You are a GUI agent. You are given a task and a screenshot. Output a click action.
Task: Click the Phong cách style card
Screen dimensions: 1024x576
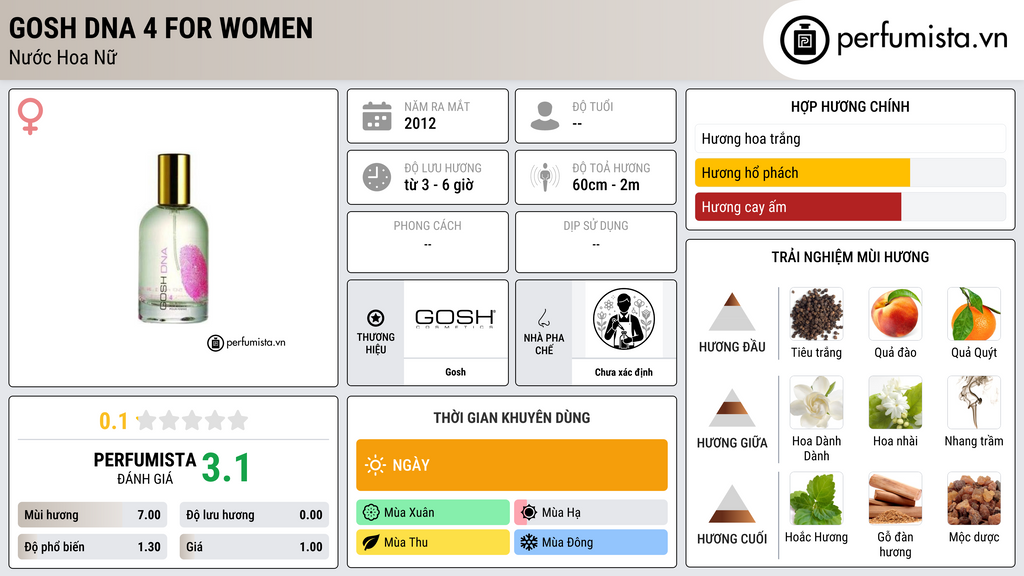[x=428, y=242]
